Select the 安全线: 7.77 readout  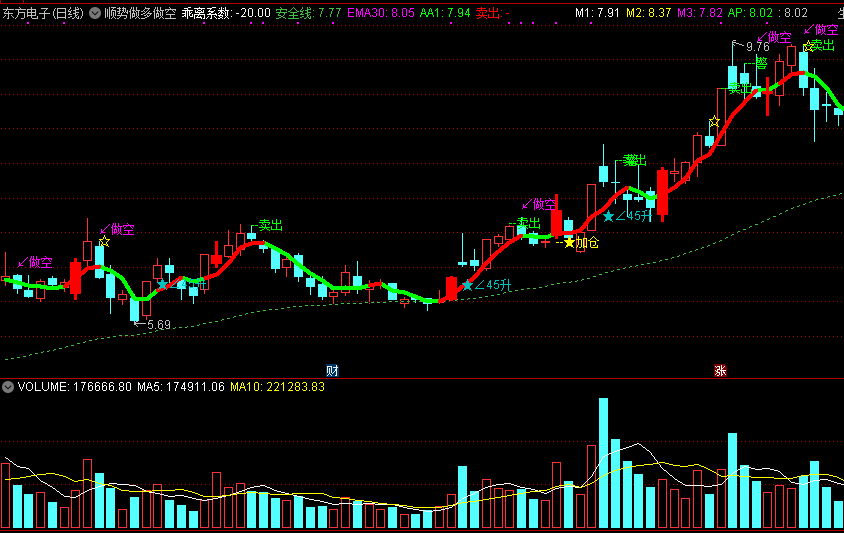[308, 13]
